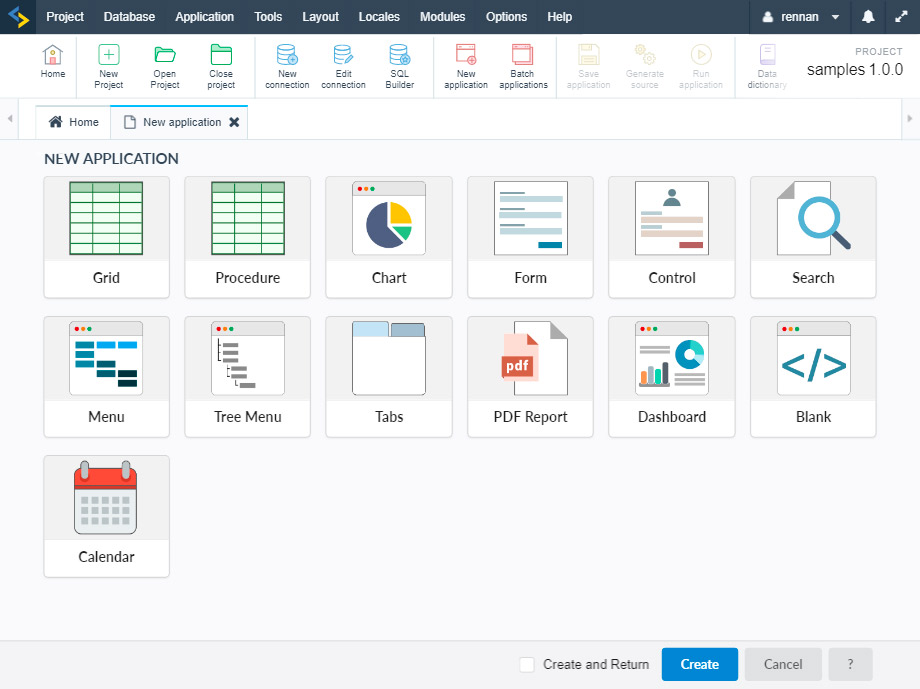Click the fullscreen expand arrows icon

tap(901, 17)
